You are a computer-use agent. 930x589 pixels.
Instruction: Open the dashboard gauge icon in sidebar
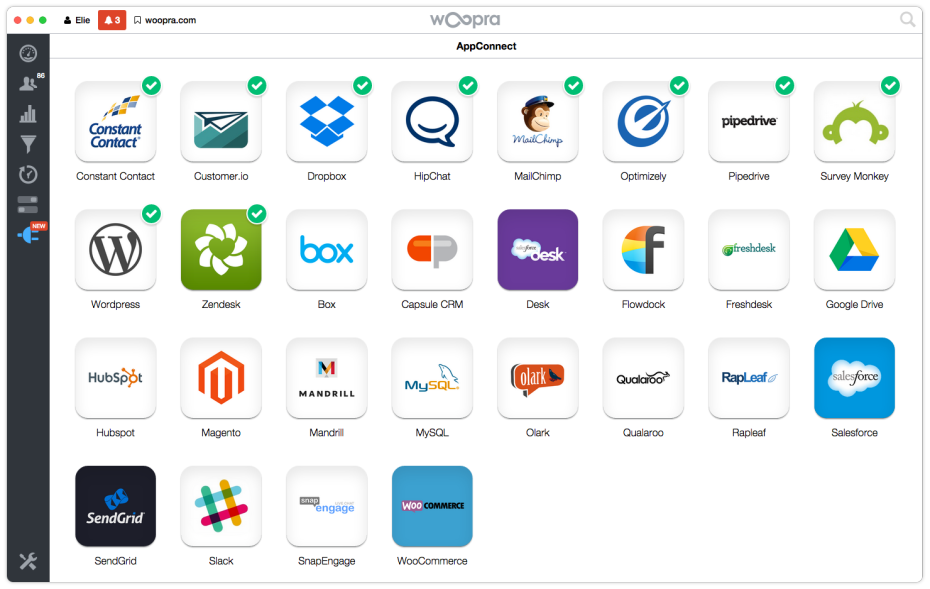(x=28, y=54)
